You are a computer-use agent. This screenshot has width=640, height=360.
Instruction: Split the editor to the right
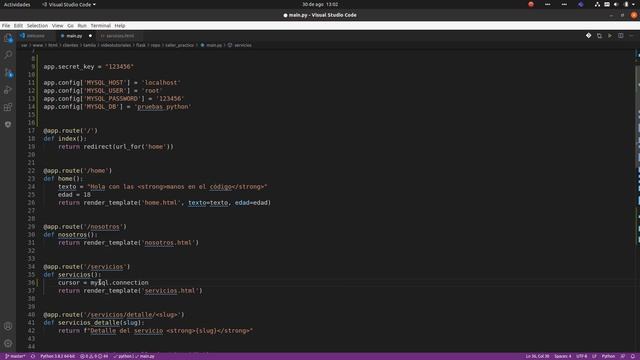tap(620, 36)
